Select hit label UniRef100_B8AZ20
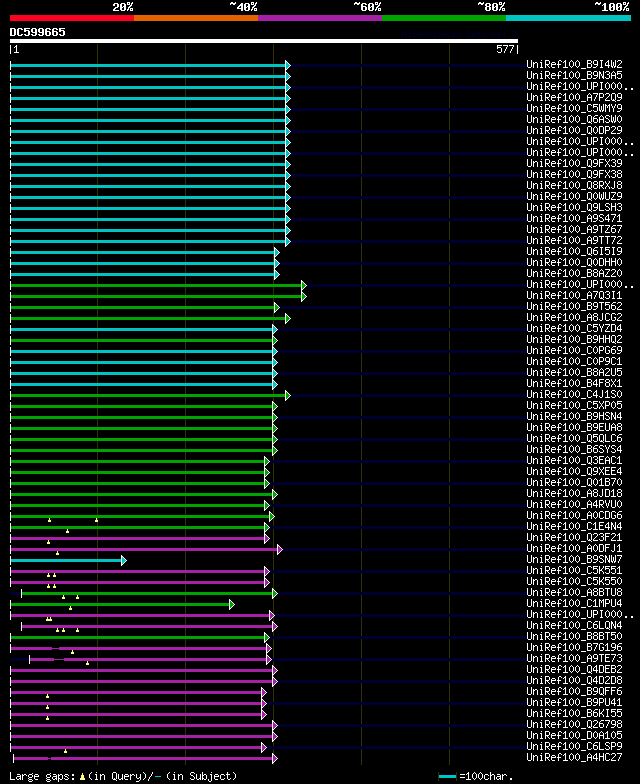The image size is (640, 784). (574, 274)
